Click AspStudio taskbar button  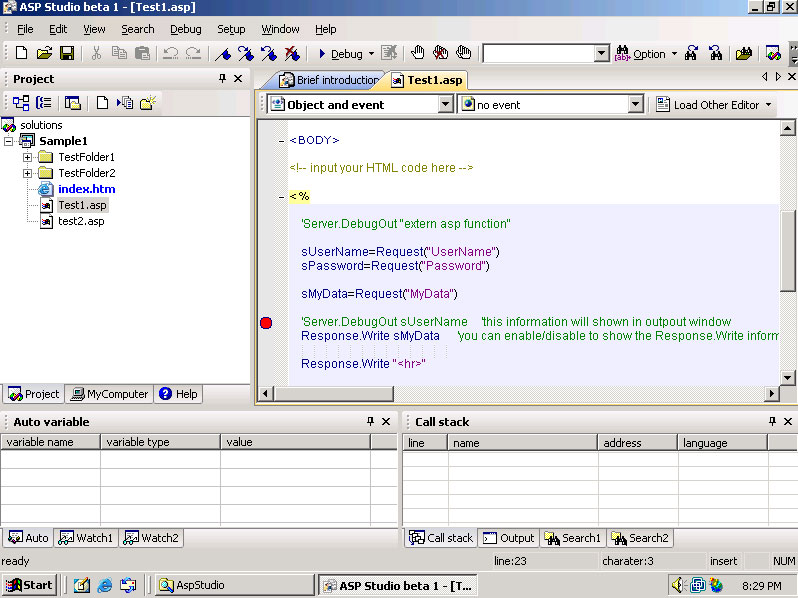click(x=234, y=585)
